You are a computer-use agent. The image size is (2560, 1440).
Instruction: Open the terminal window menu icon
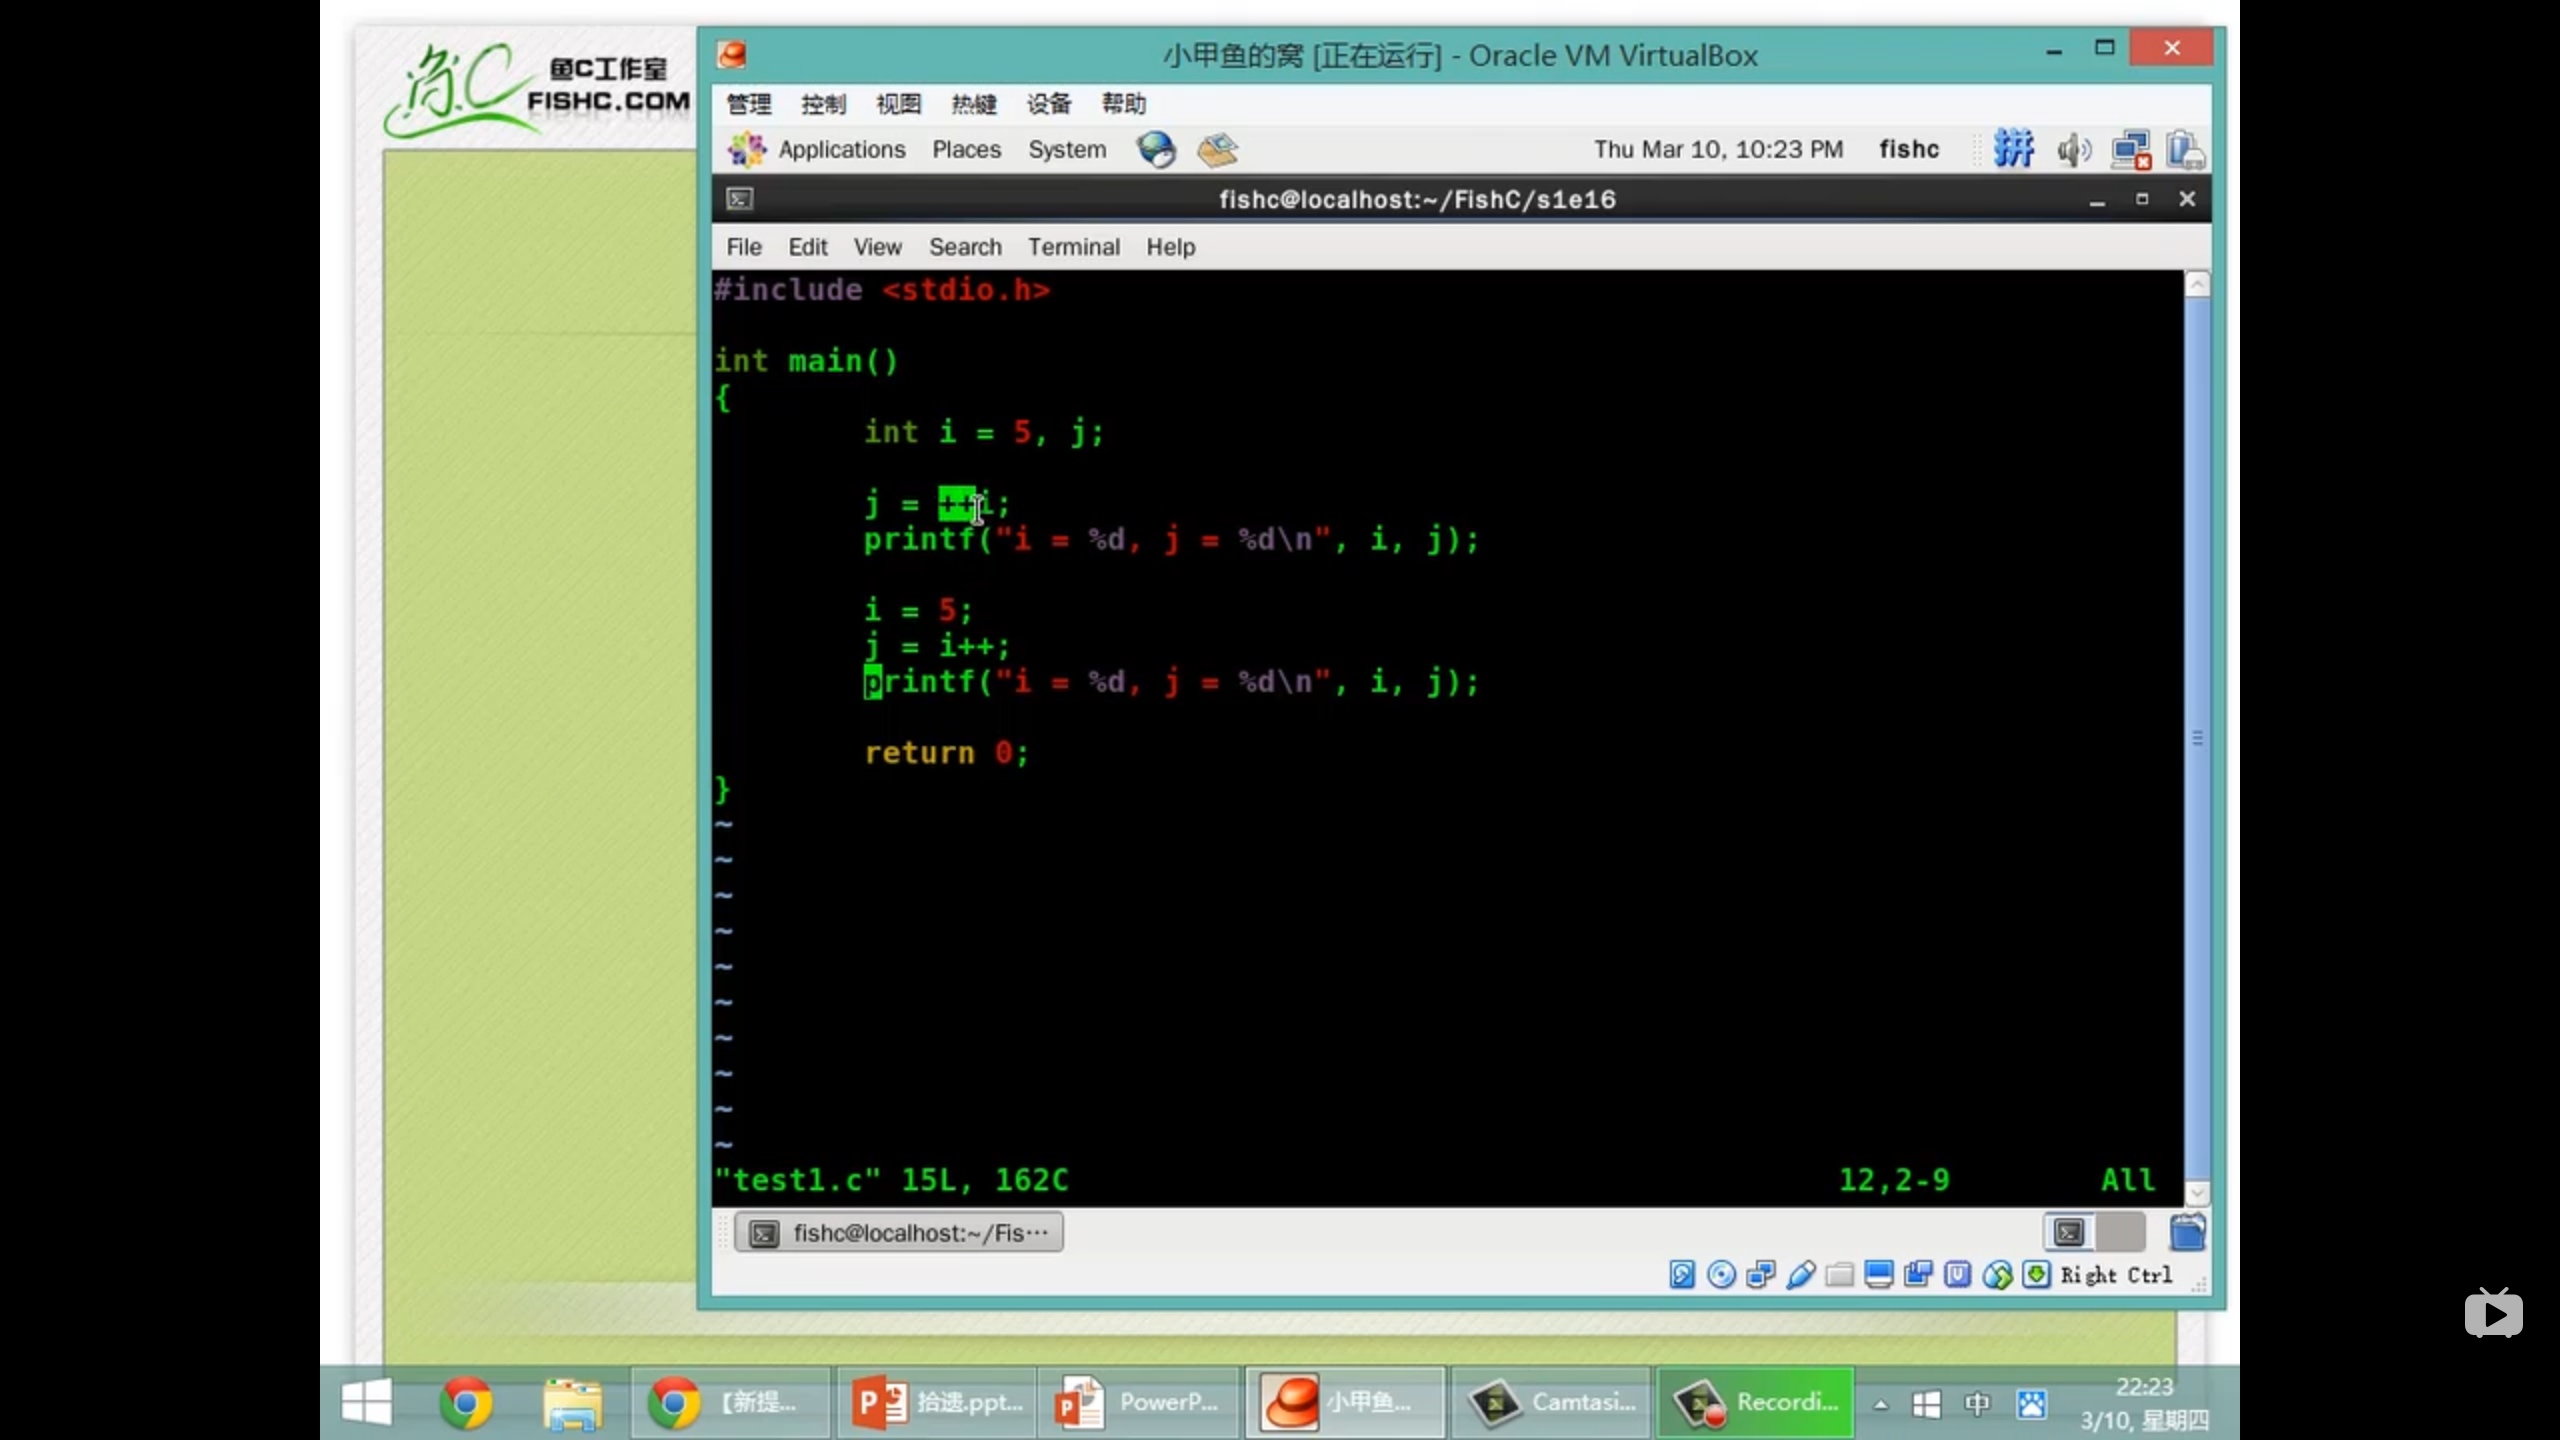point(740,199)
